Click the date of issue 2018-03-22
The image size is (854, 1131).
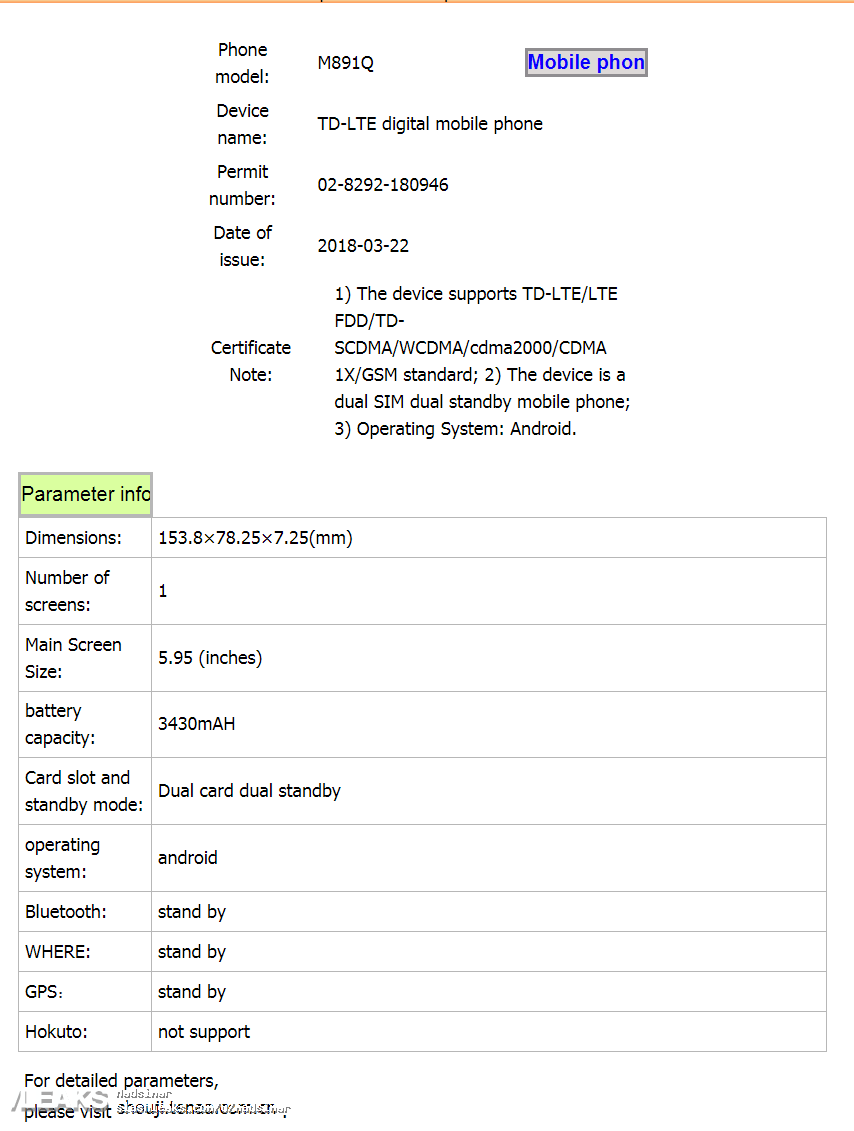point(363,246)
